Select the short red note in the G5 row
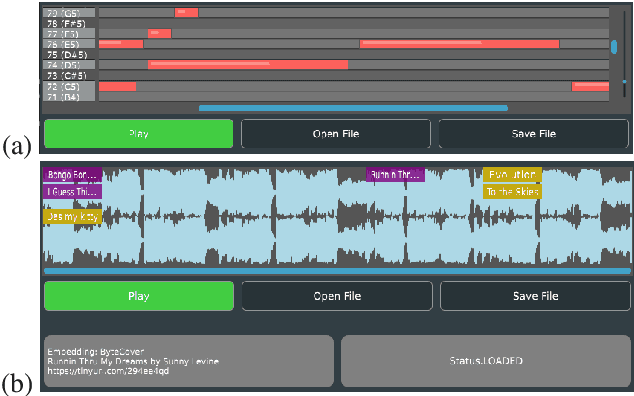Image resolution: width=634 pixels, height=396 pixels. pyautogui.click(x=186, y=13)
